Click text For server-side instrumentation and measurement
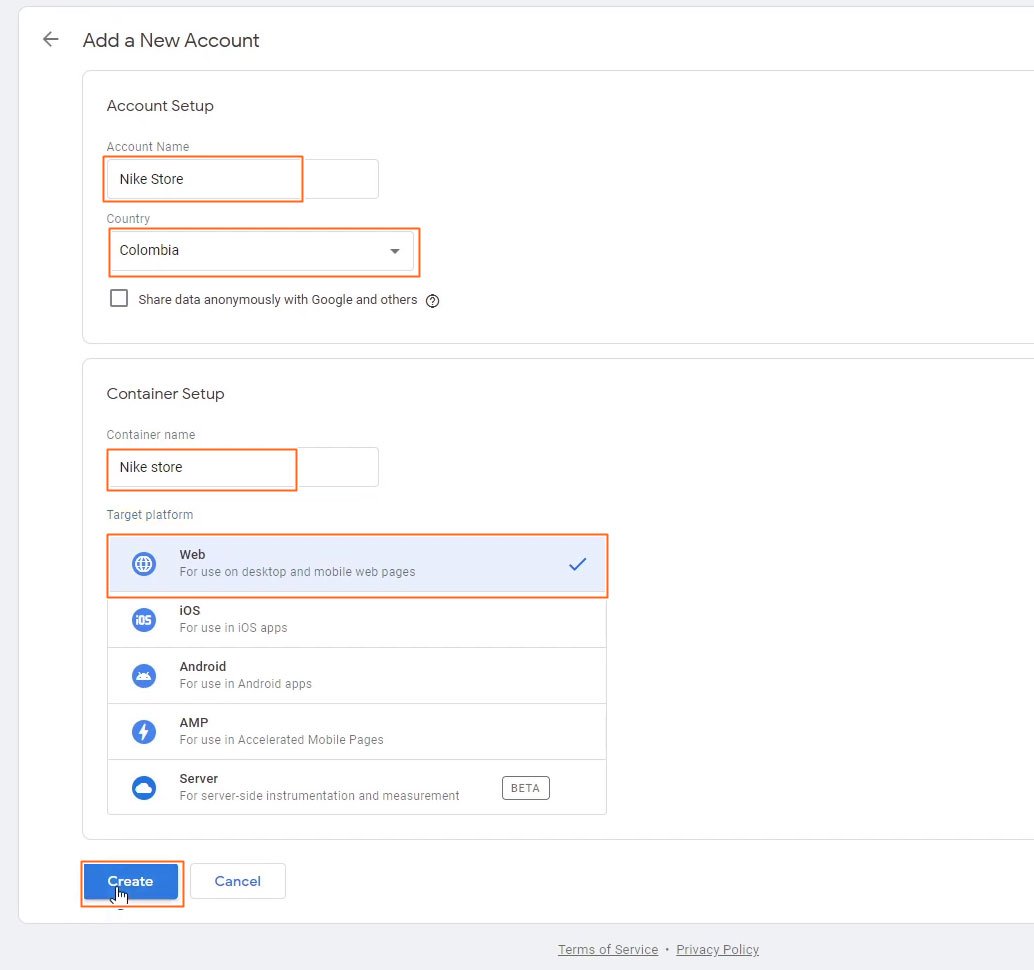The width and height of the screenshot is (1034, 970). [x=319, y=796]
